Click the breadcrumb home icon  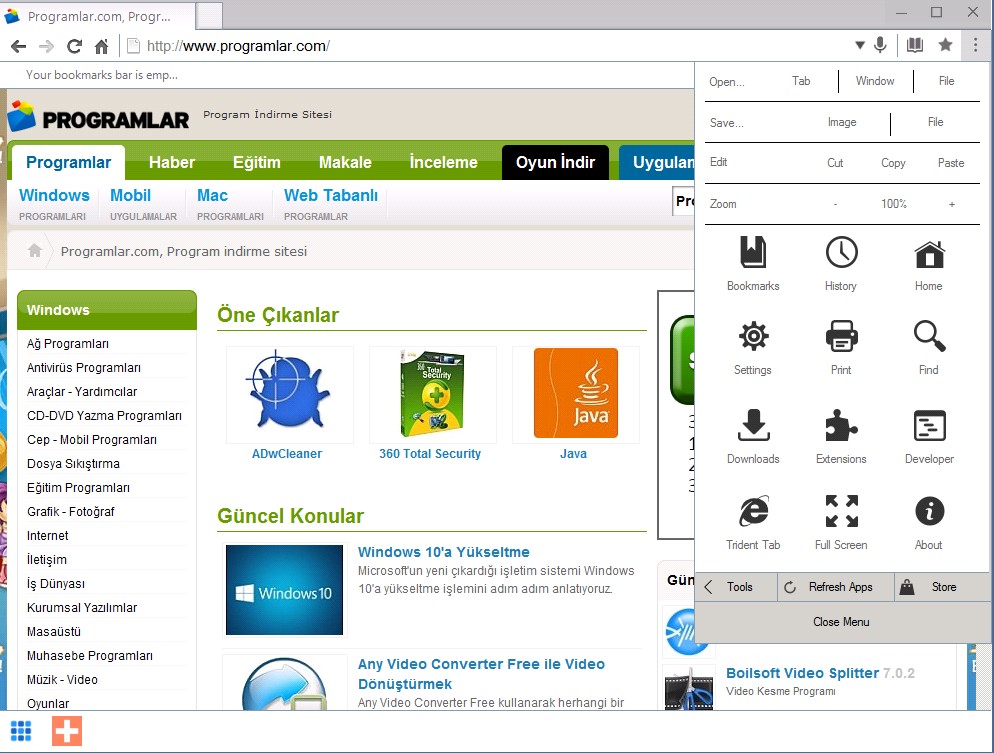(35, 250)
